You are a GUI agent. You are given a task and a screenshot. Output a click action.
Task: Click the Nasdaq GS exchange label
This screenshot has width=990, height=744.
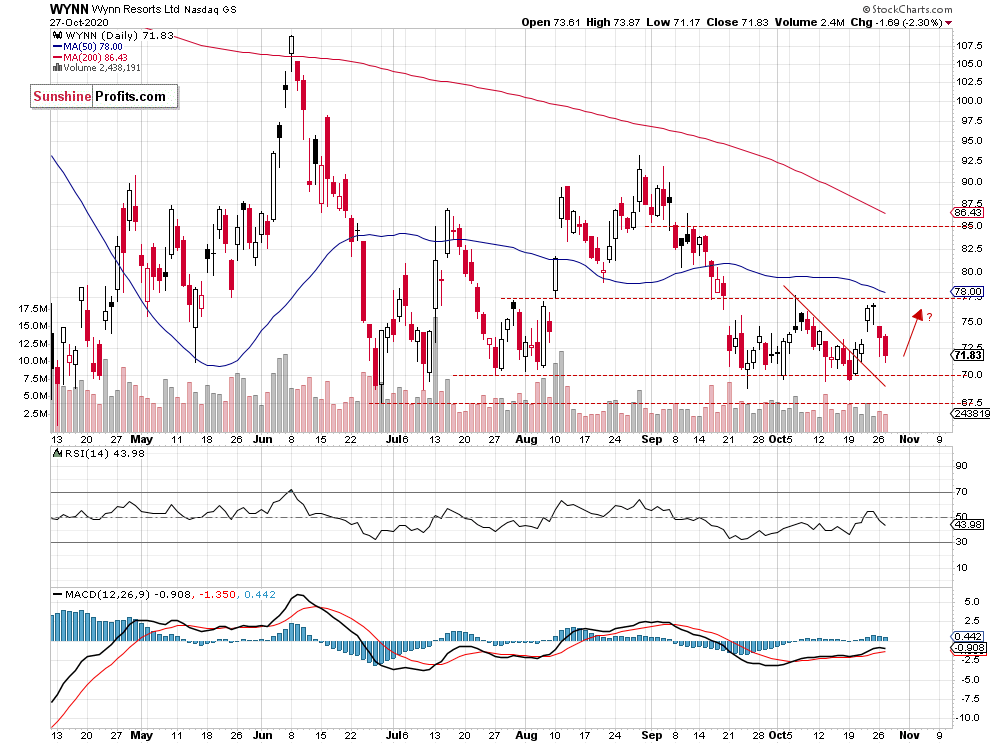210,10
